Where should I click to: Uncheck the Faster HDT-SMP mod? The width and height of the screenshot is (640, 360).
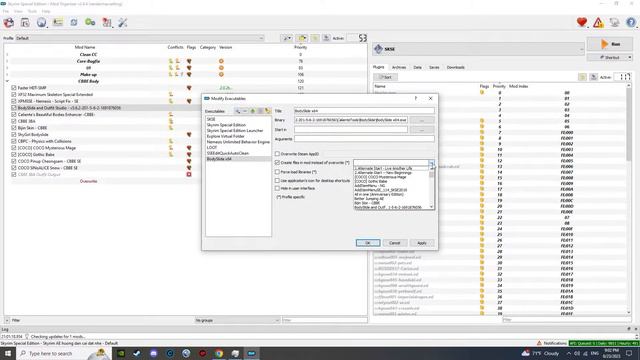tap(14, 88)
